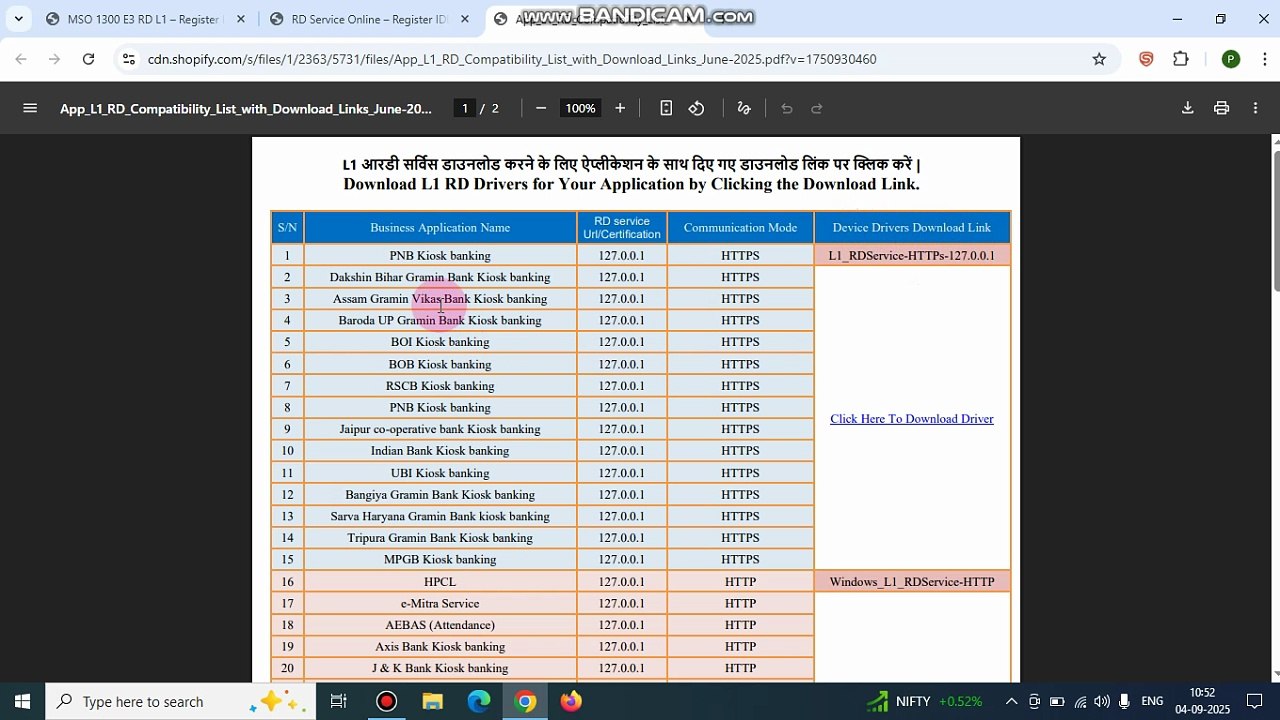Click Indian Bank Kiosk banking
Screen dimensions: 1280x720
[x=440, y=451]
